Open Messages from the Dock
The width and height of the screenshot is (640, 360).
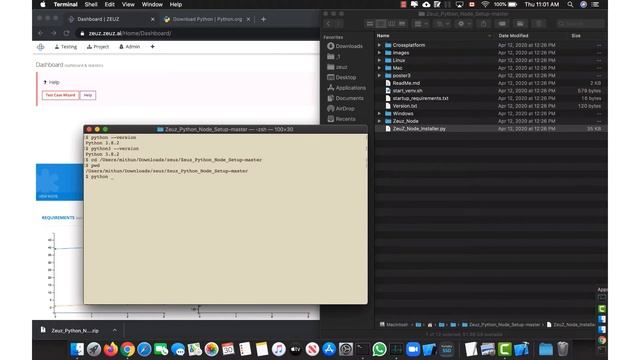pyautogui.click(x=178, y=349)
